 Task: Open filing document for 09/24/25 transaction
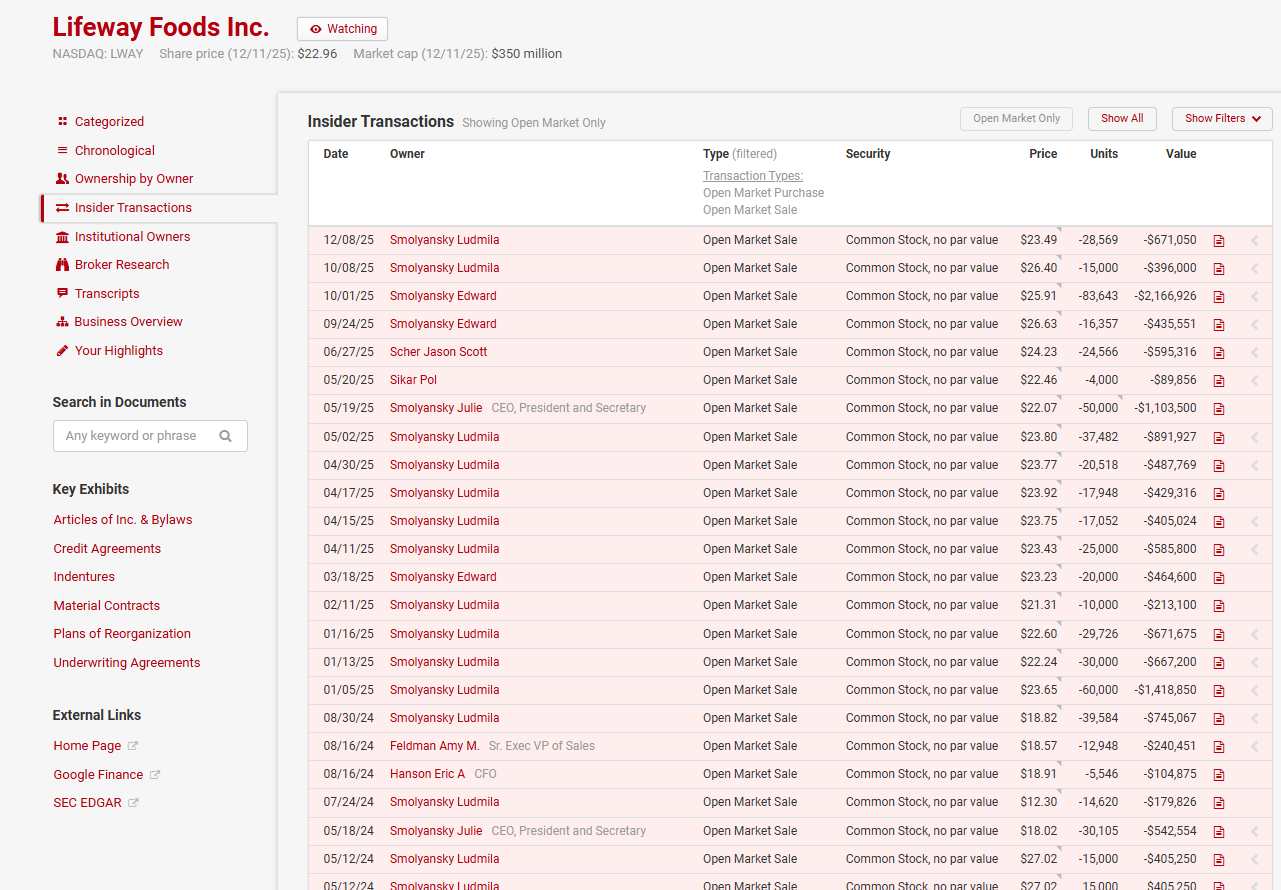pos(1219,324)
